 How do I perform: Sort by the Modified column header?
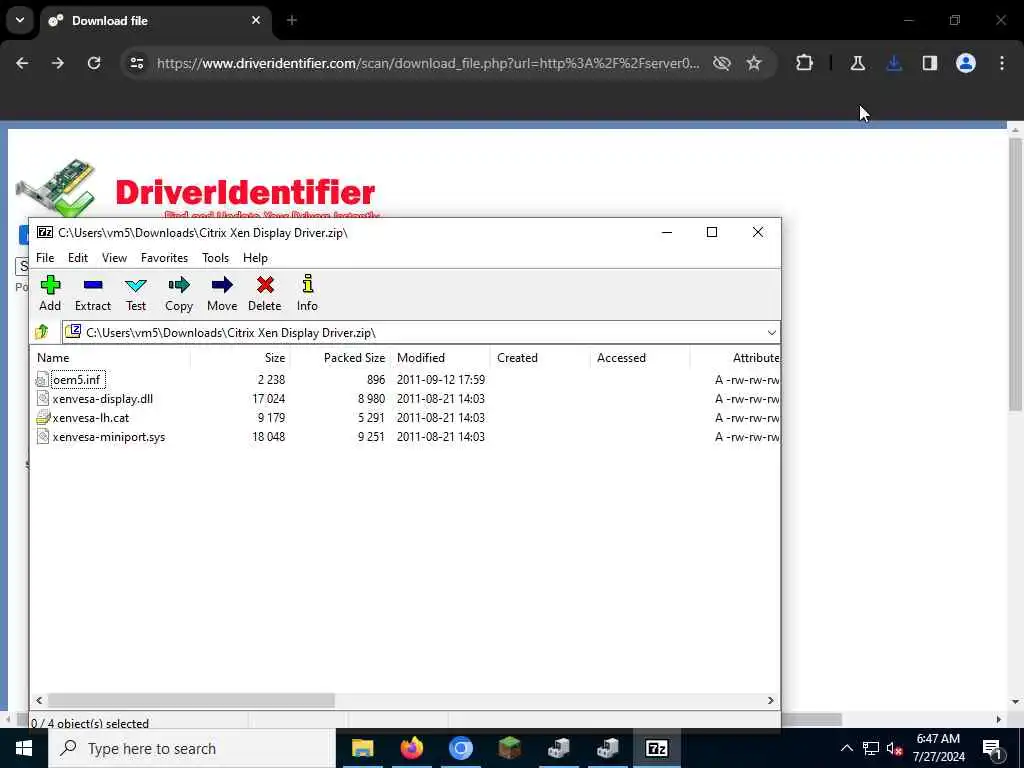tap(441, 358)
